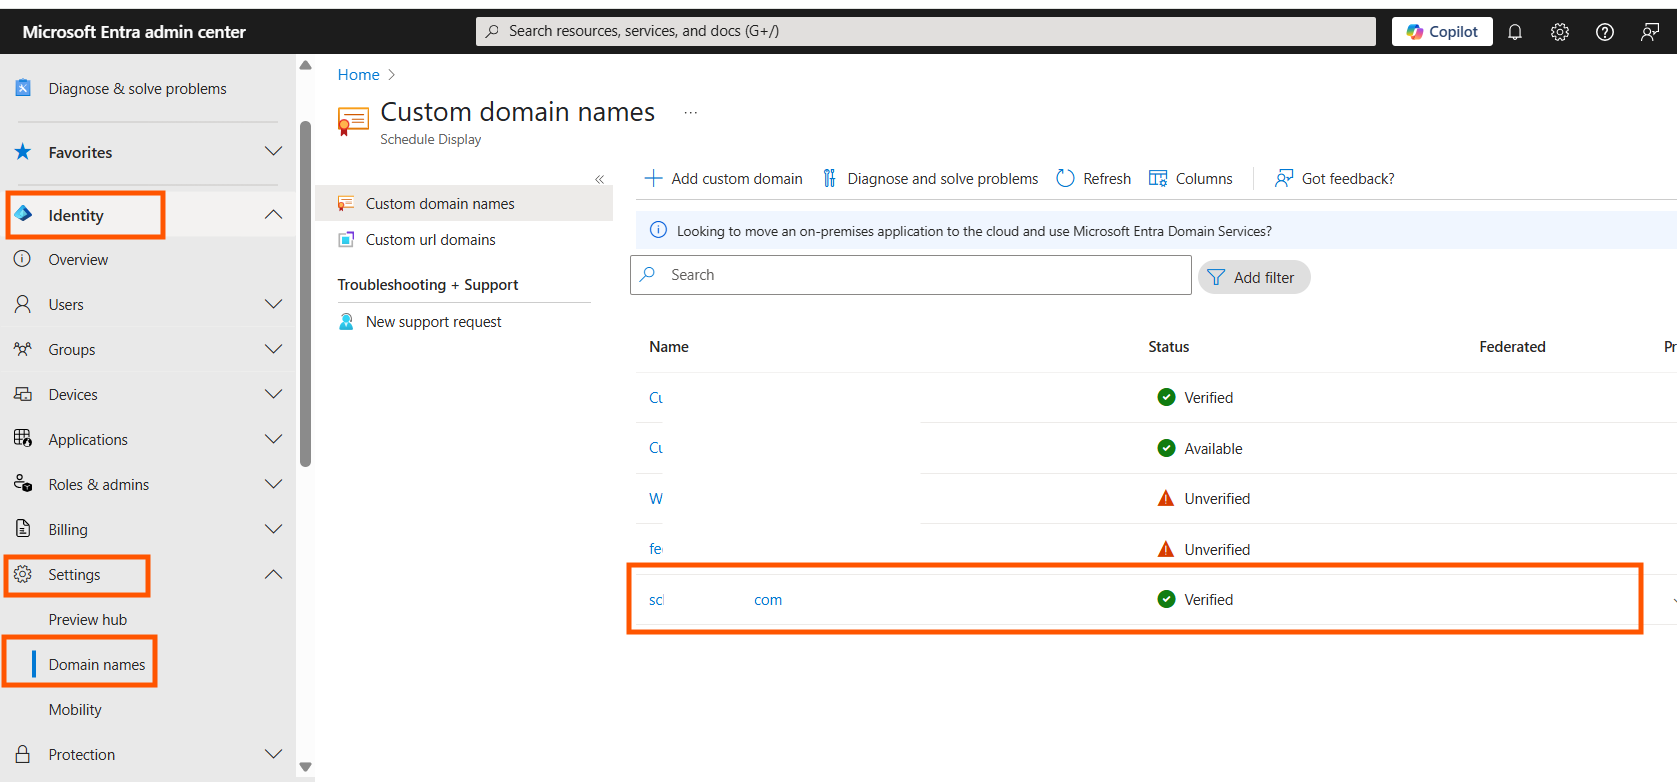Expand the Users chevron

point(273,304)
